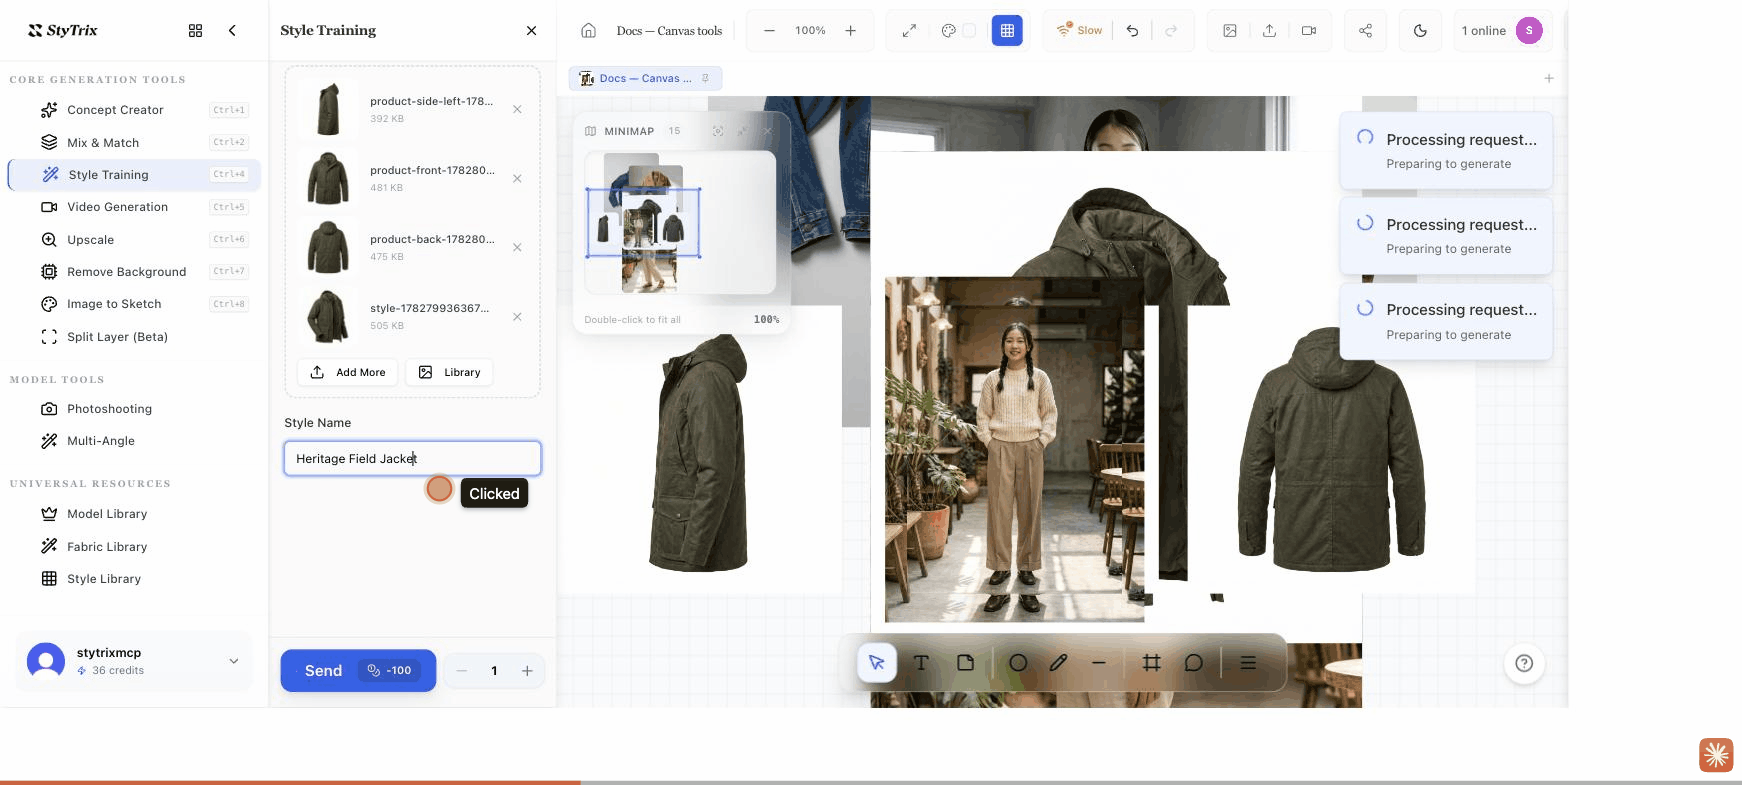1742x785 pixels.
Task: Choose the Sticky note tool
Action: tap(965, 663)
